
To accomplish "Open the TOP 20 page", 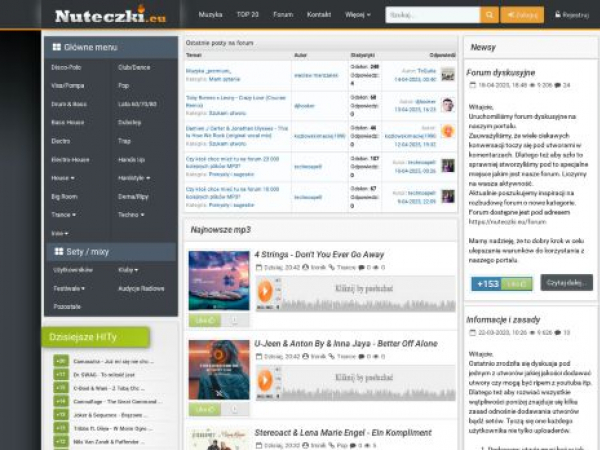I will [247, 15].
